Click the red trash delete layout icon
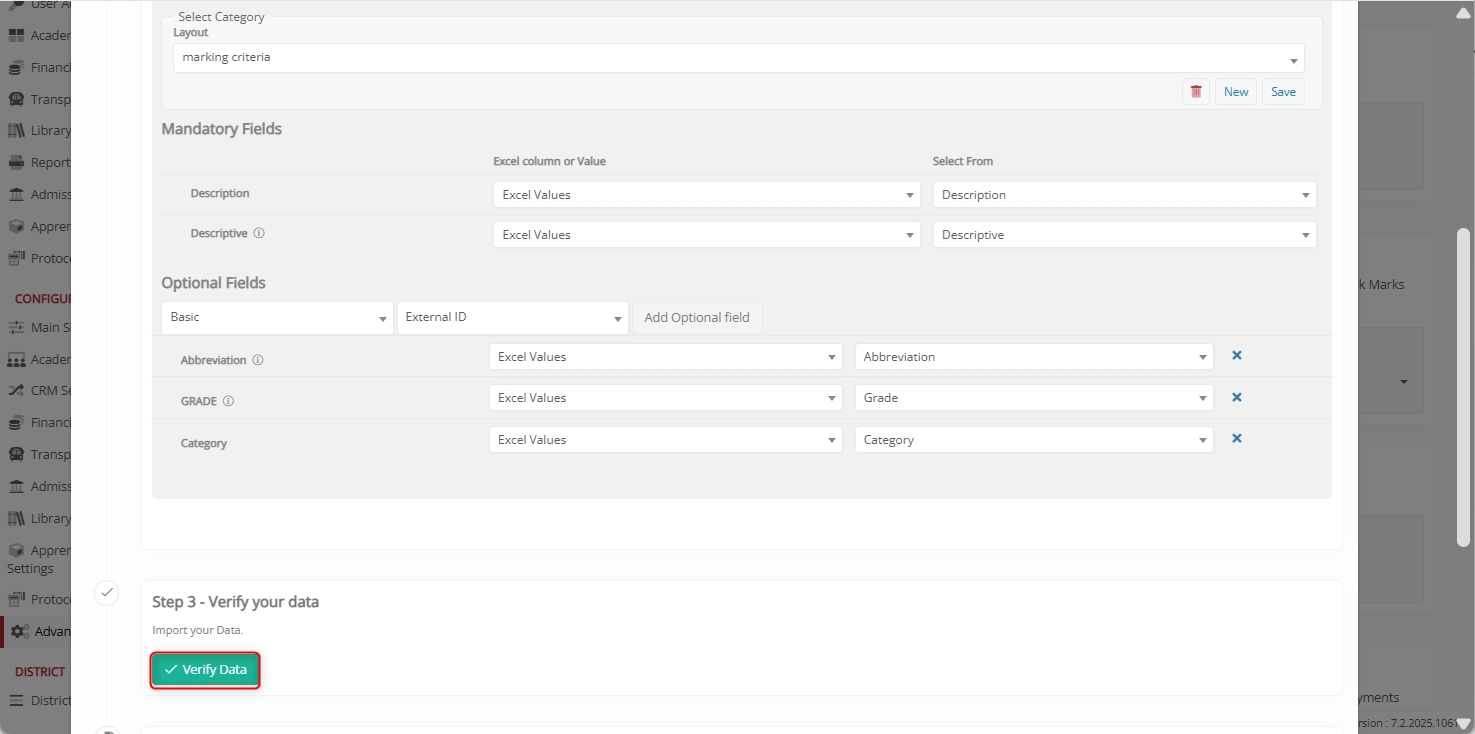This screenshot has width=1475, height=734. [x=1195, y=92]
